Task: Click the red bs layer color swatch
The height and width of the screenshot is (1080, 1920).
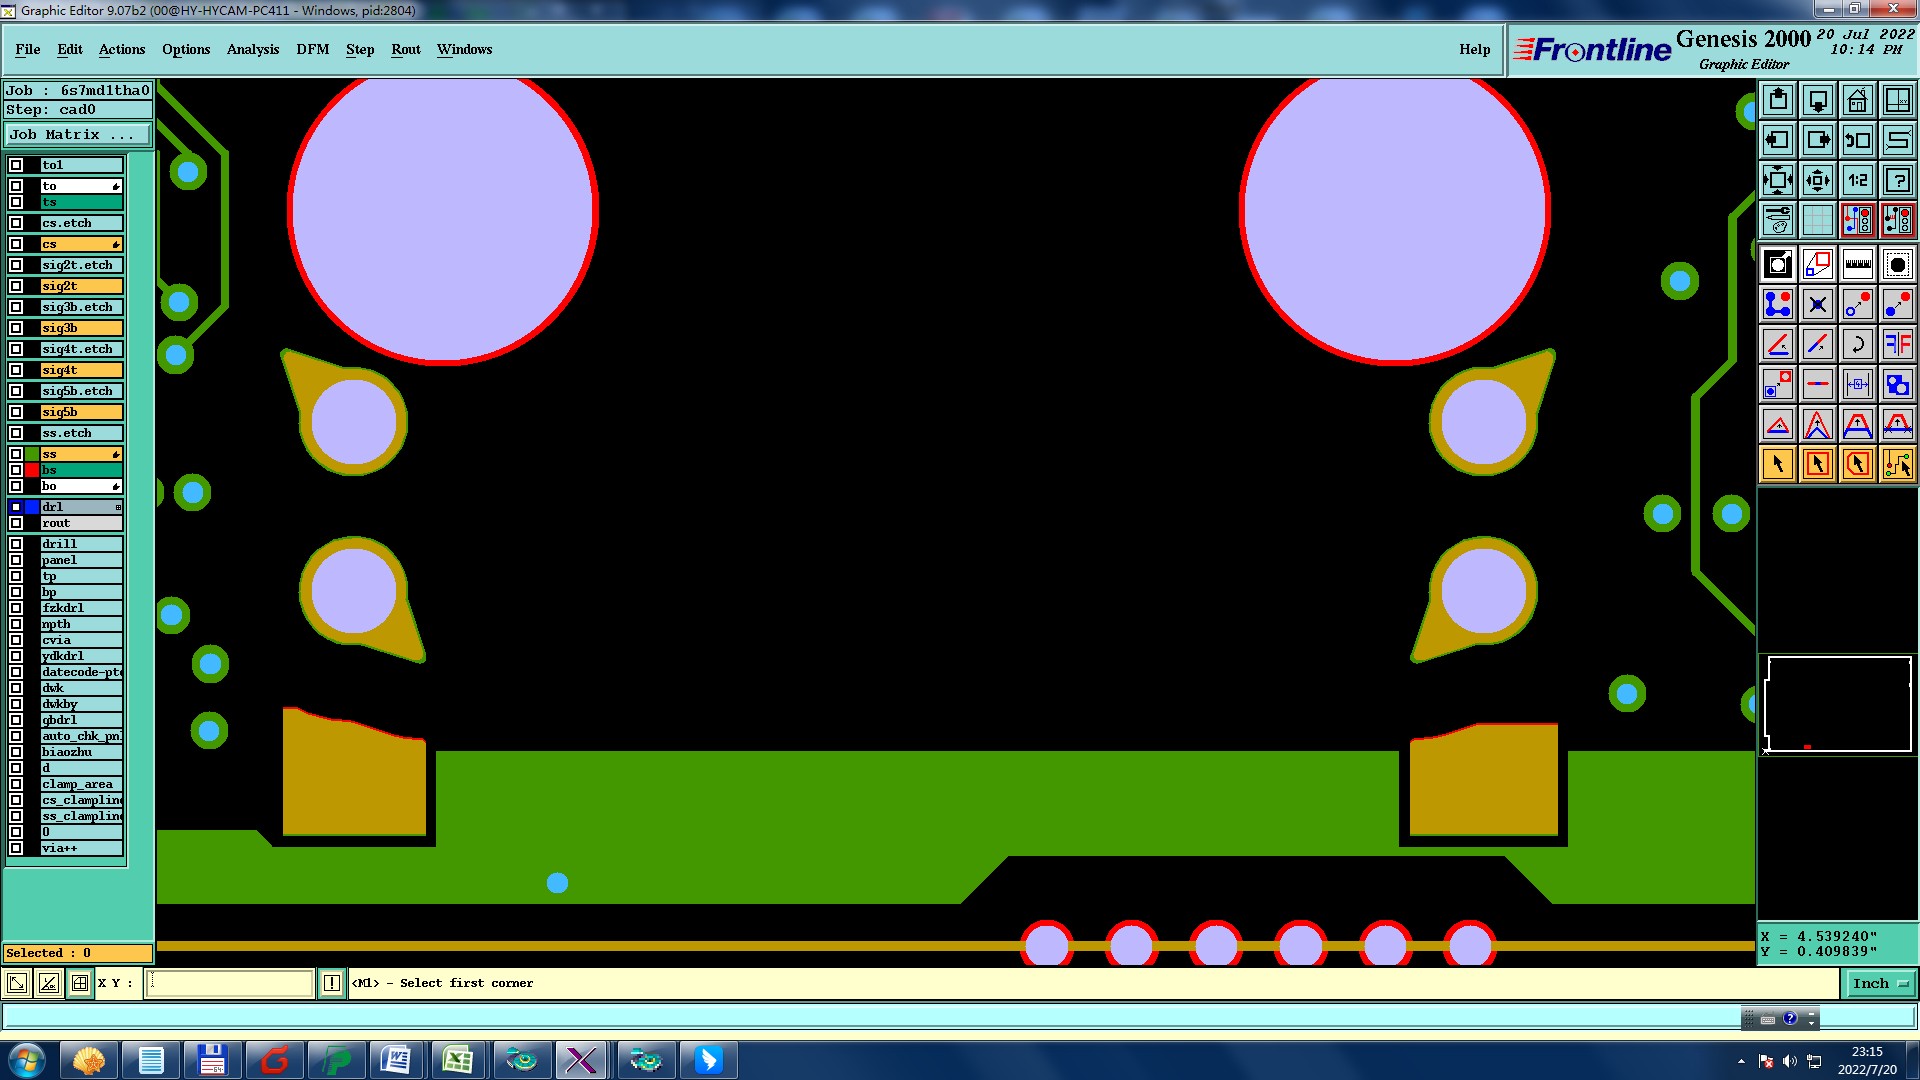Action: [x=32, y=470]
